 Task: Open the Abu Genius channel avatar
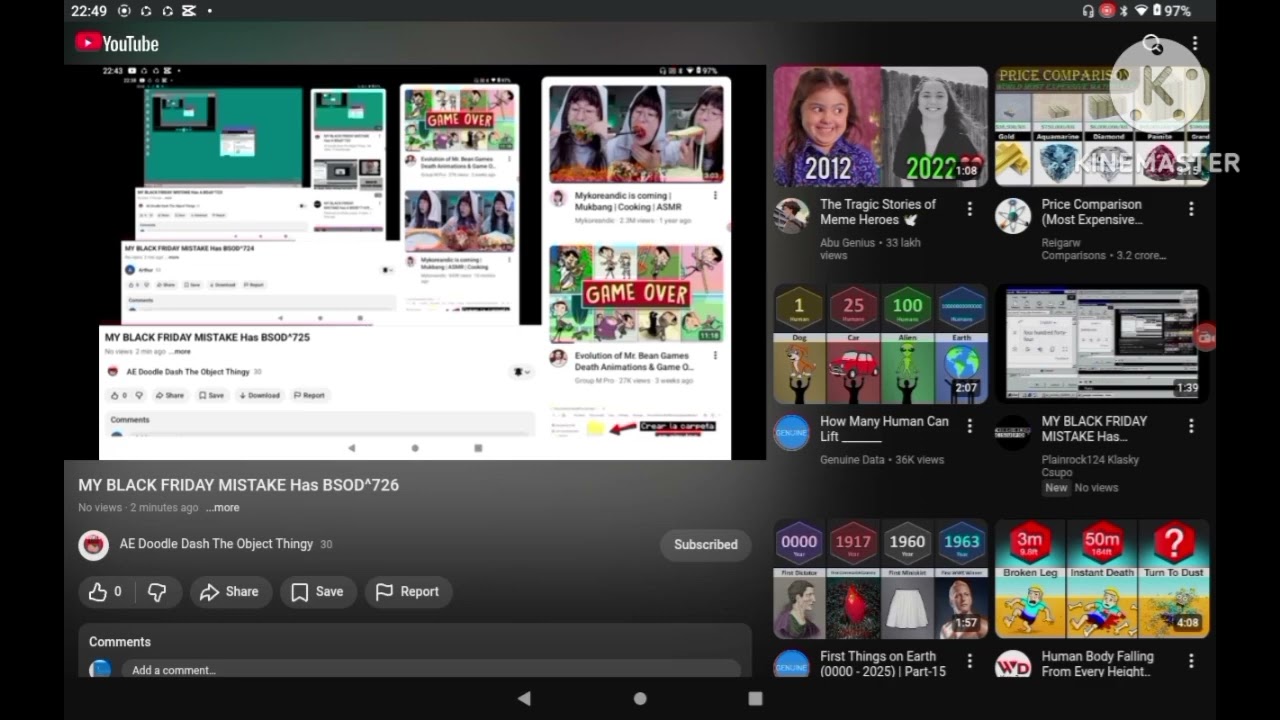(x=791, y=215)
